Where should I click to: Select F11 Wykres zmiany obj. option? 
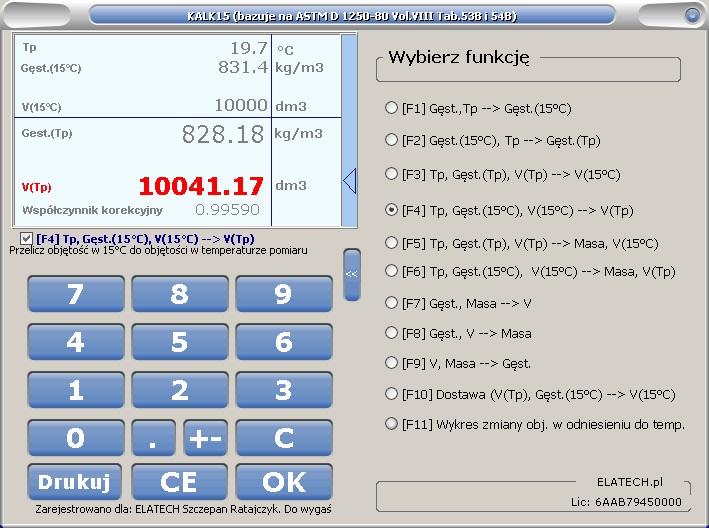(535, 424)
